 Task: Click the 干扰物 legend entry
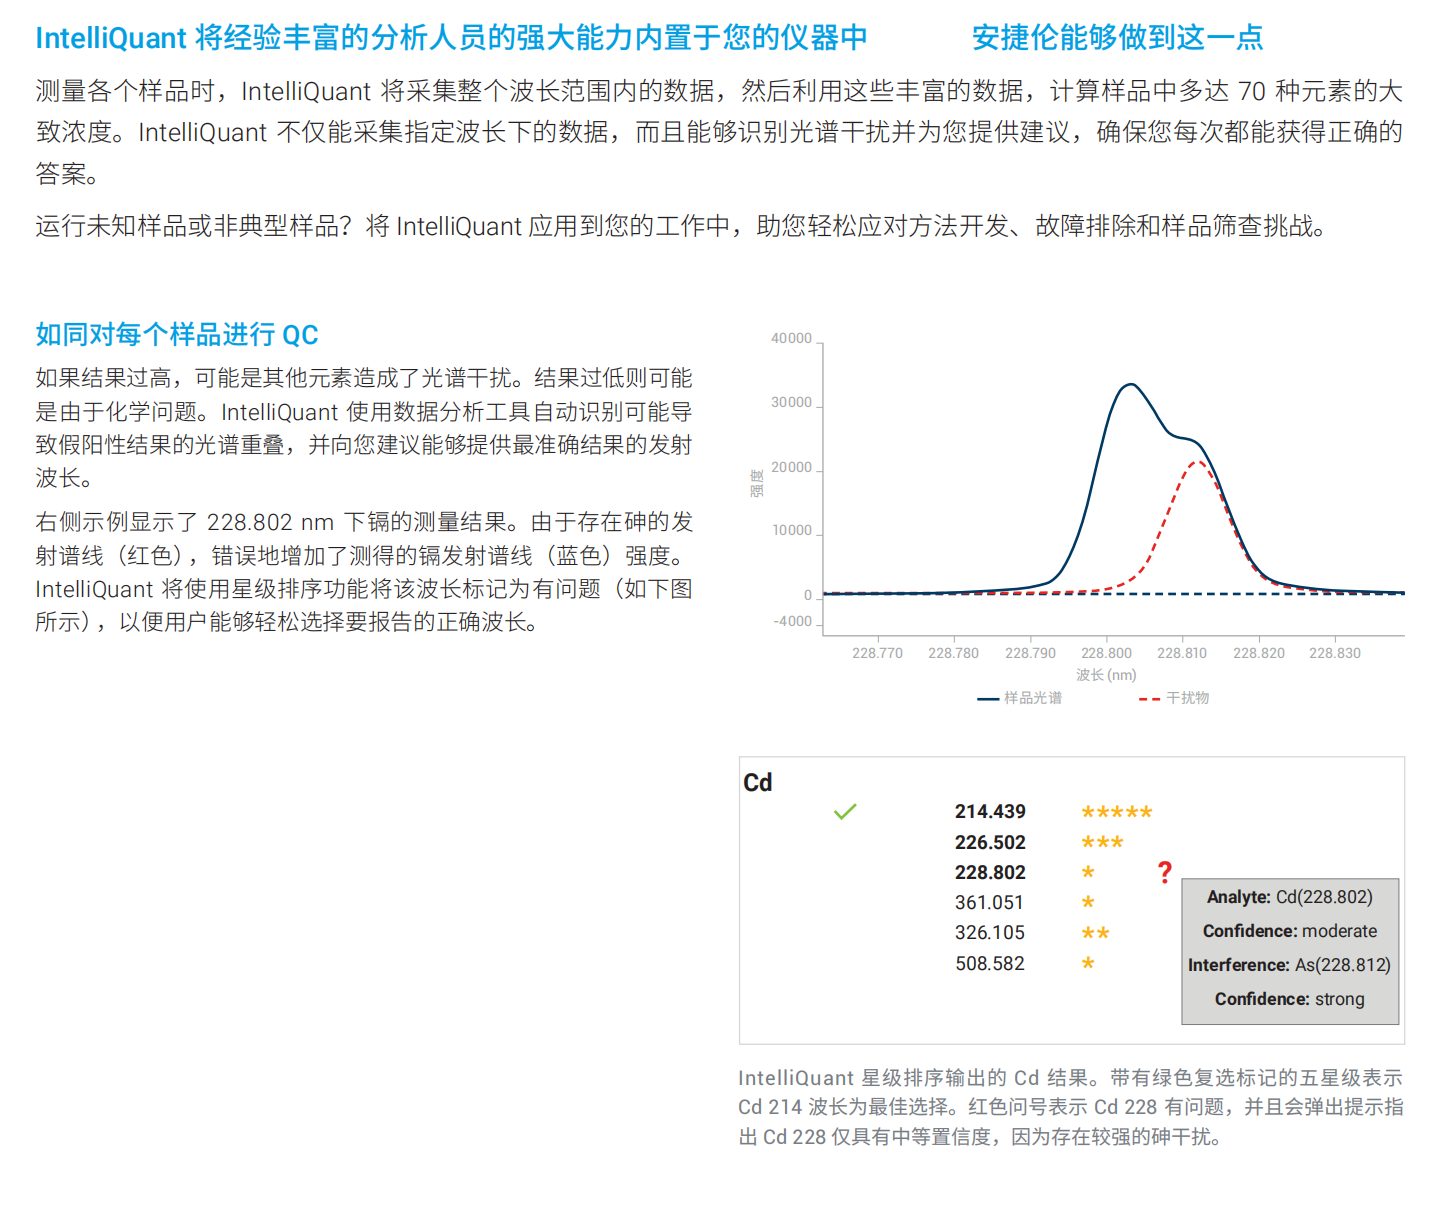click(1174, 698)
